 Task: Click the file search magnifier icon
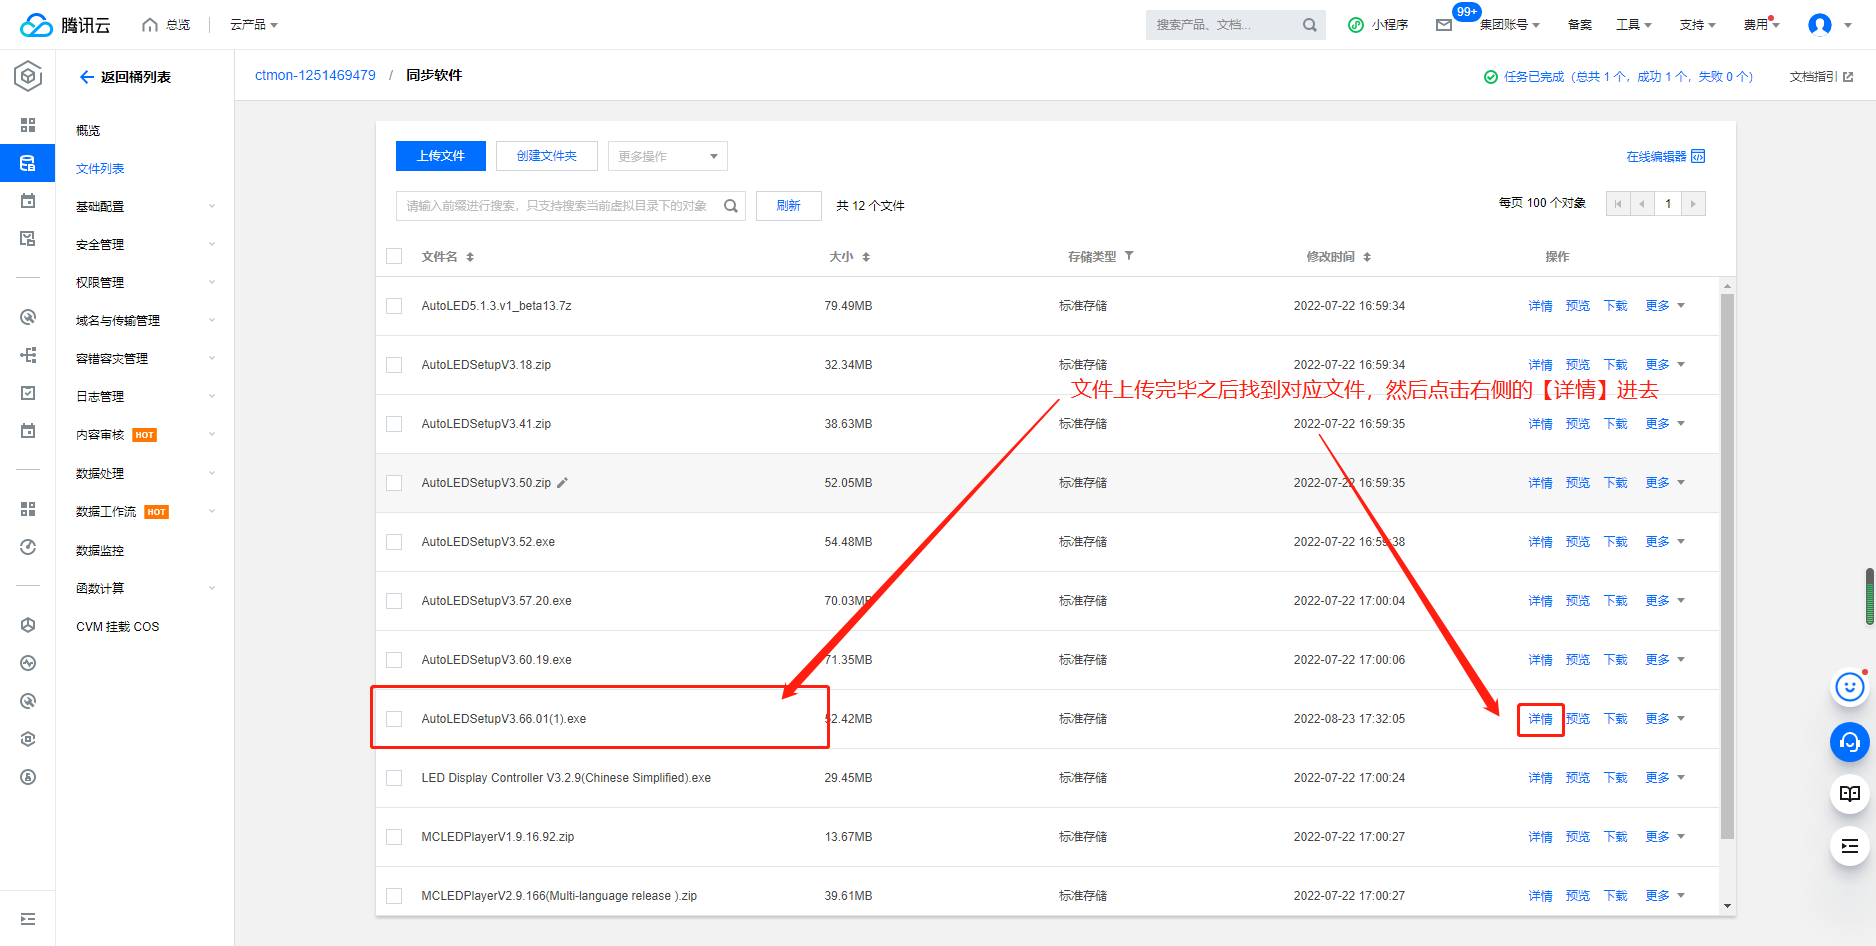click(731, 206)
